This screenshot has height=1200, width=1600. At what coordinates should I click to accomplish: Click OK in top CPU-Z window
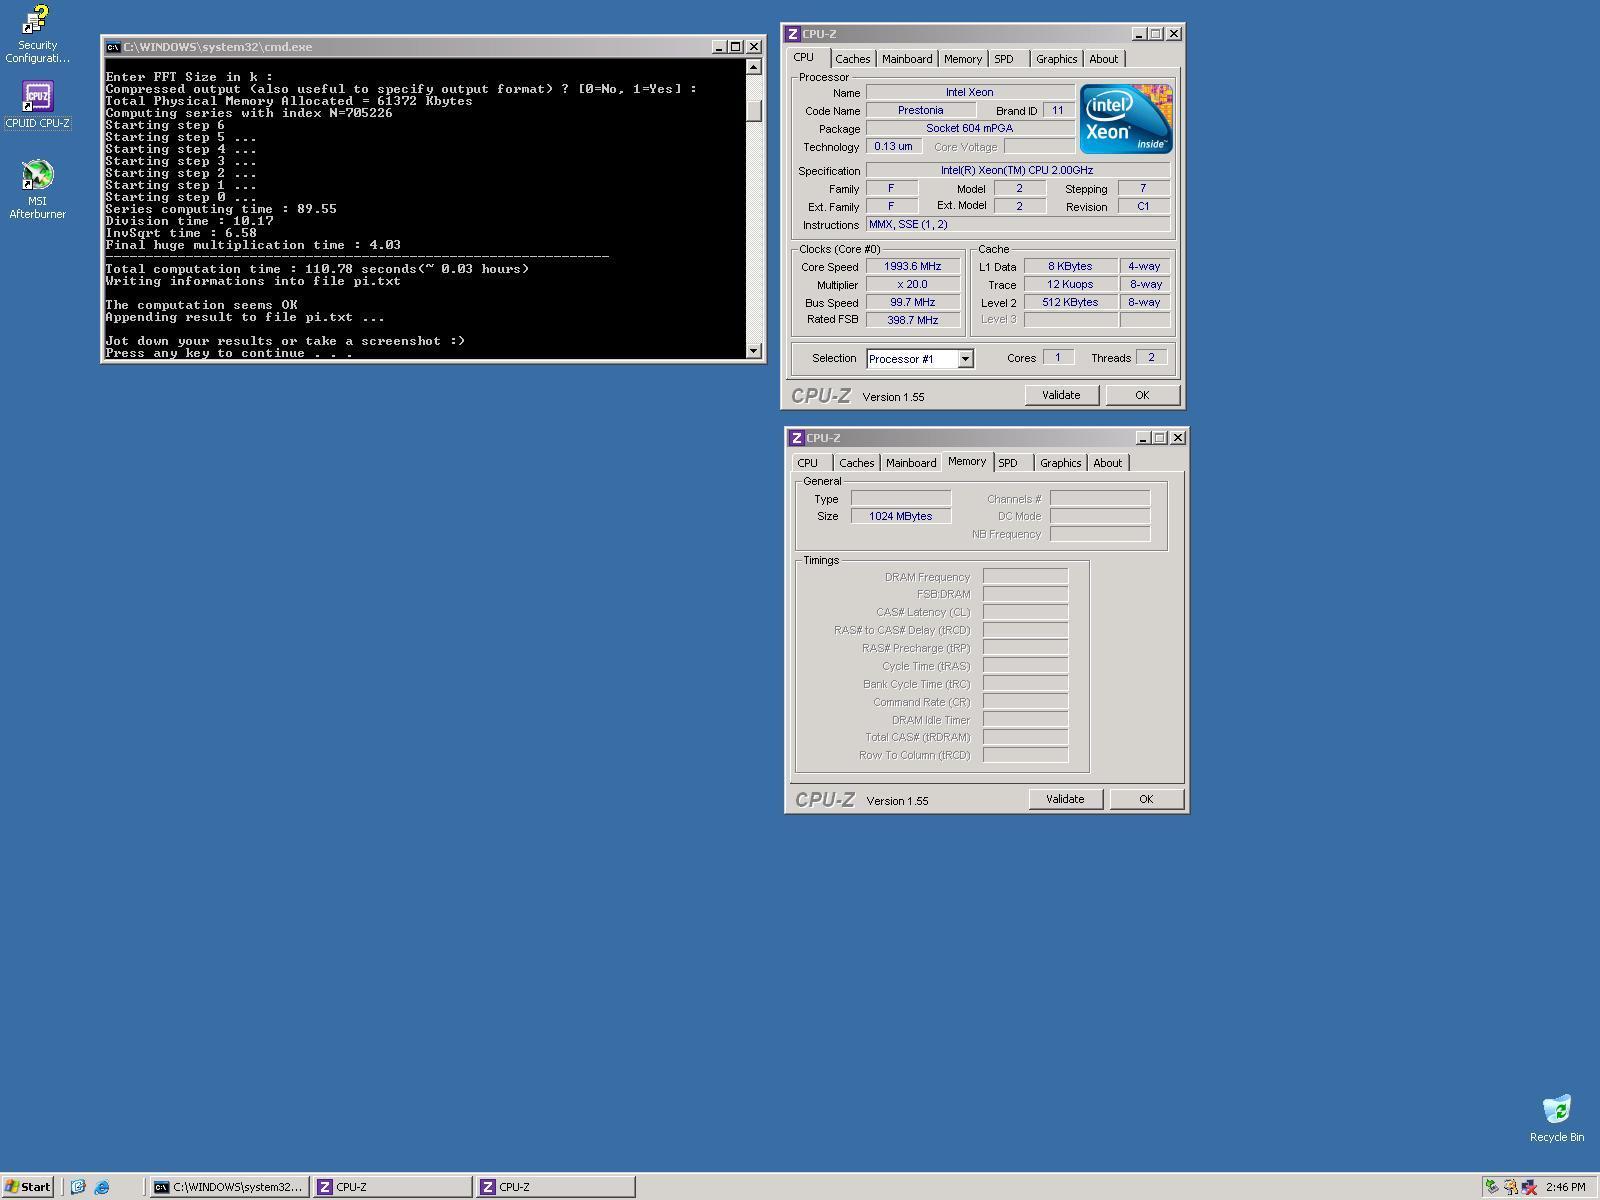pyautogui.click(x=1142, y=395)
